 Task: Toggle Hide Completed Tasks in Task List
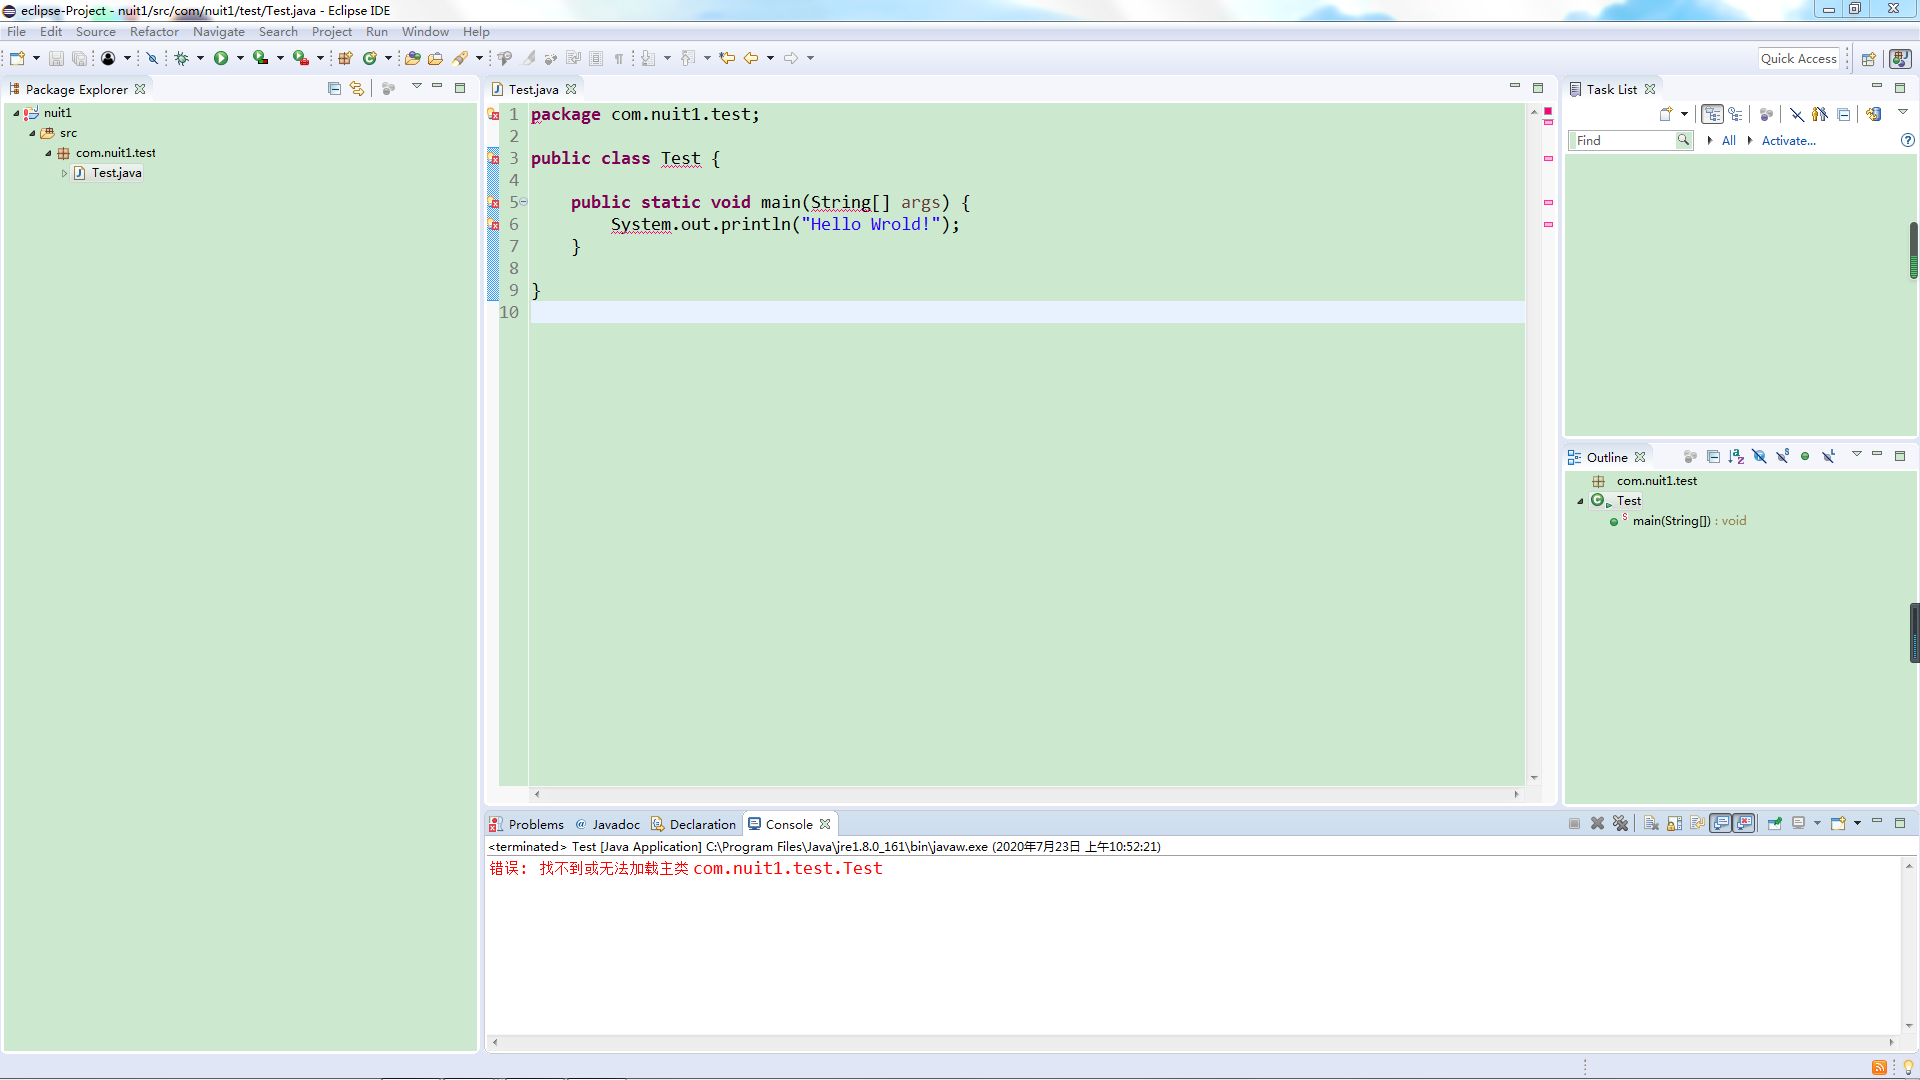point(1797,114)
